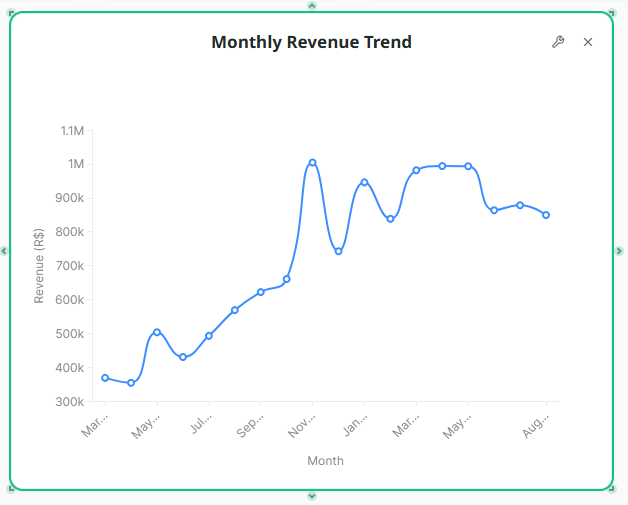628x505 pixels.
Task: Click the Jan... x-axis label
Action: click(x=355, y=425)
